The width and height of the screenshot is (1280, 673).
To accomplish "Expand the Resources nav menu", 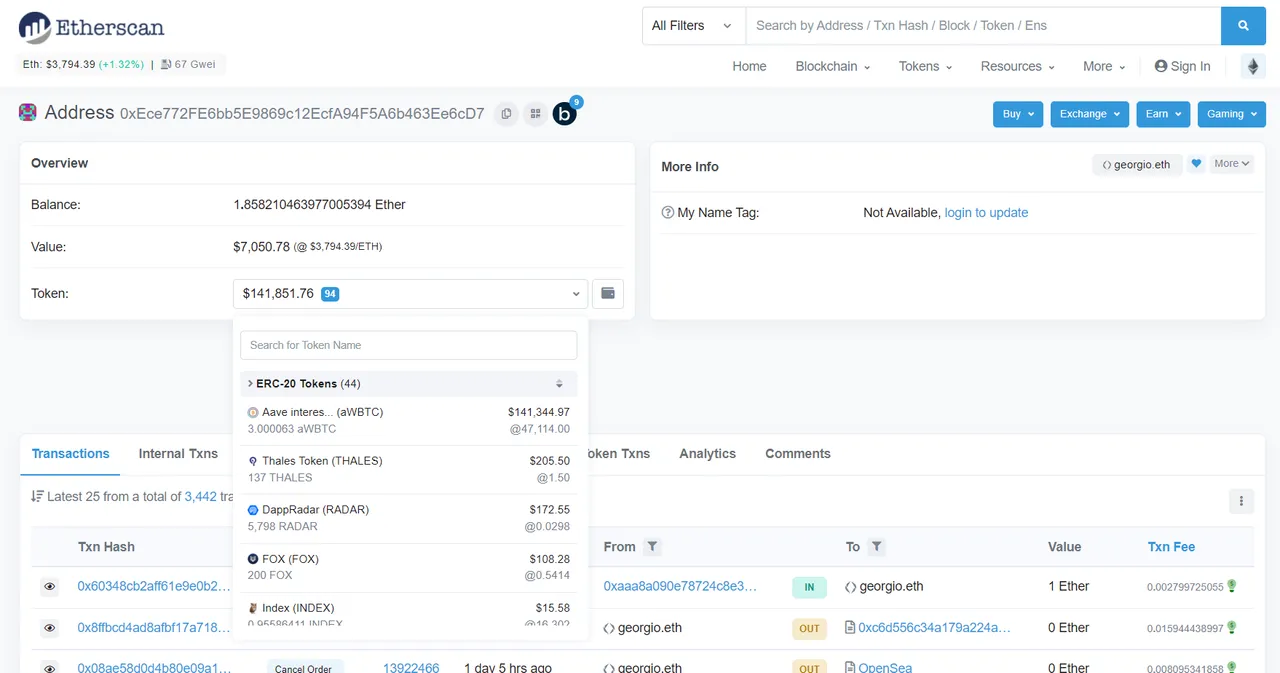I will (1017, 66).
